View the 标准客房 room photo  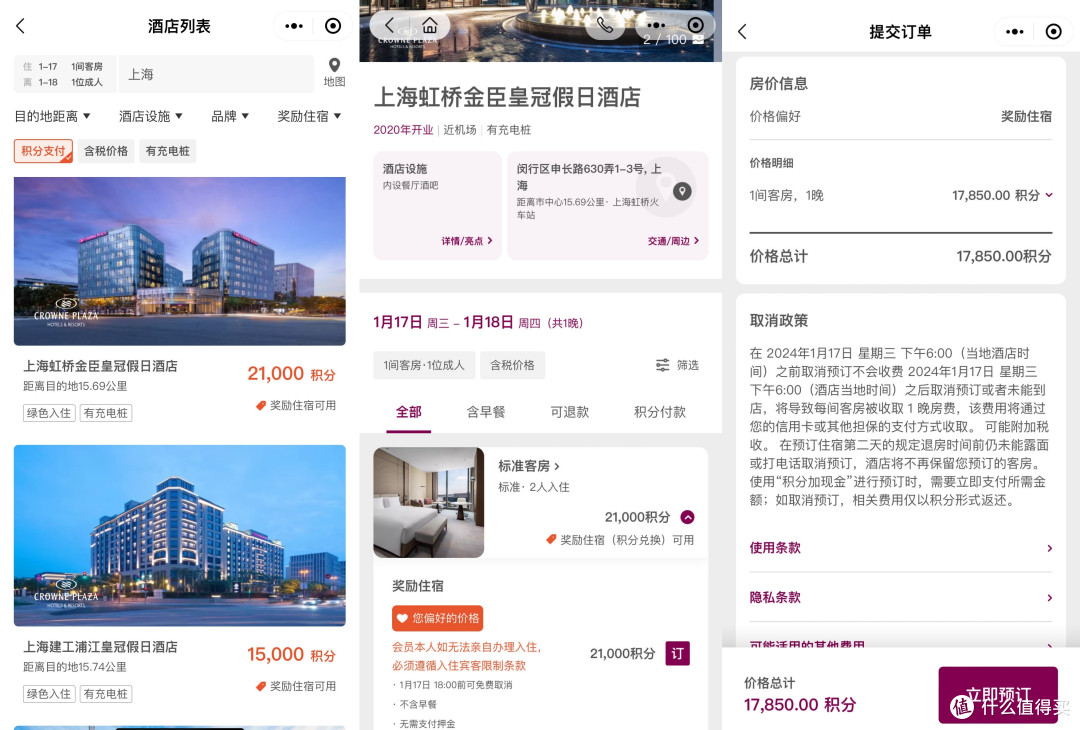pyautogui.click(x=428, y=503)
